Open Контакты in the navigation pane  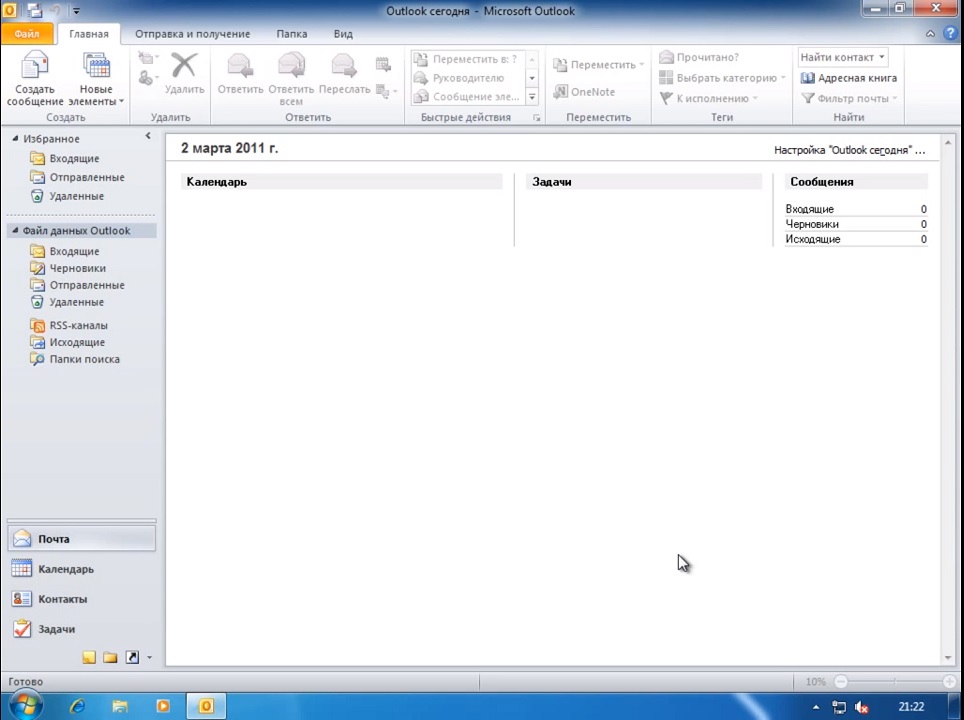(62, 599)
